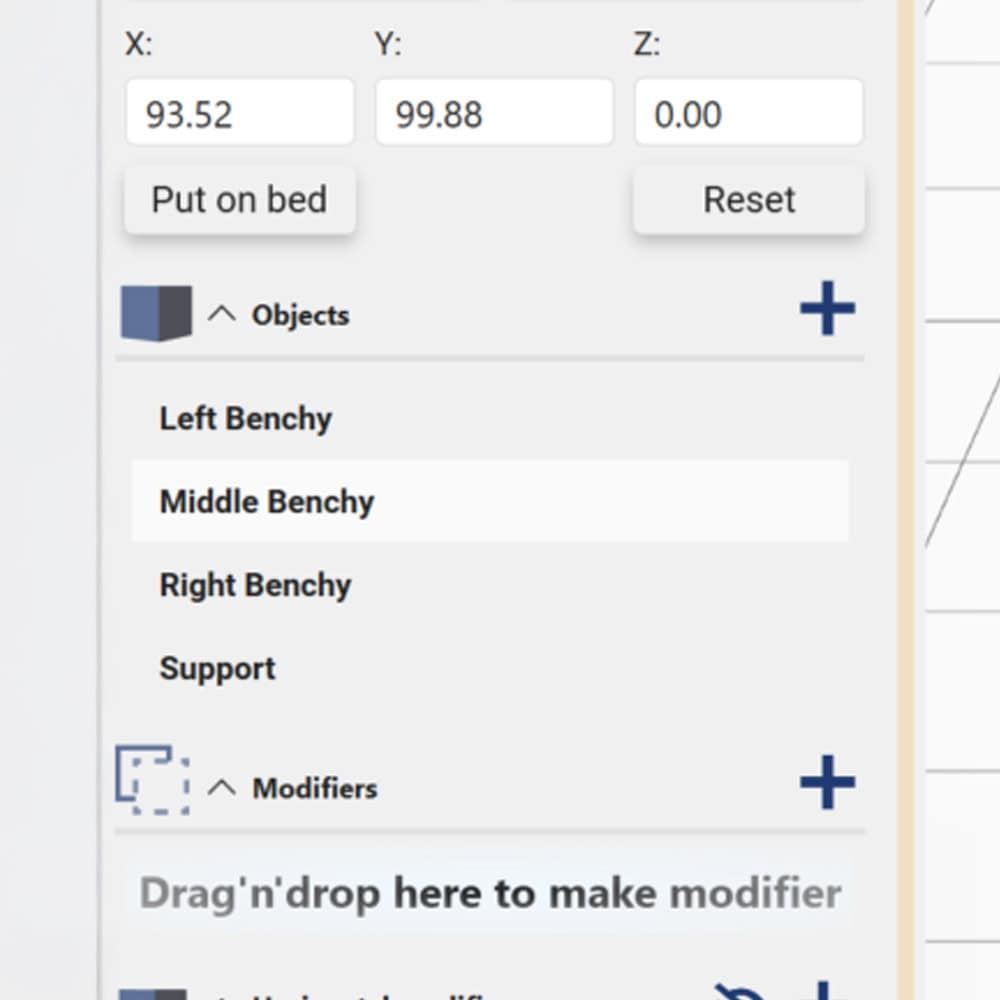Click the Modifiers dashed-box icon
Screen dimensions: 1000x1000
(x=153, y=779)
